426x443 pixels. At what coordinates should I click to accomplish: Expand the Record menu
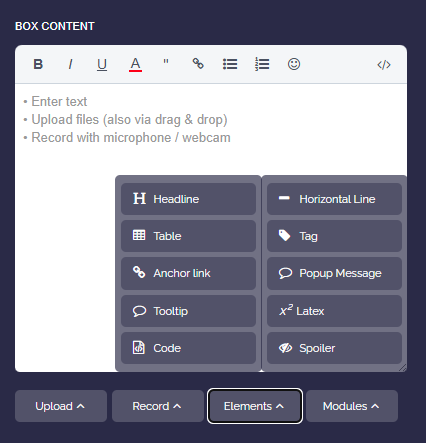[158, 406]
